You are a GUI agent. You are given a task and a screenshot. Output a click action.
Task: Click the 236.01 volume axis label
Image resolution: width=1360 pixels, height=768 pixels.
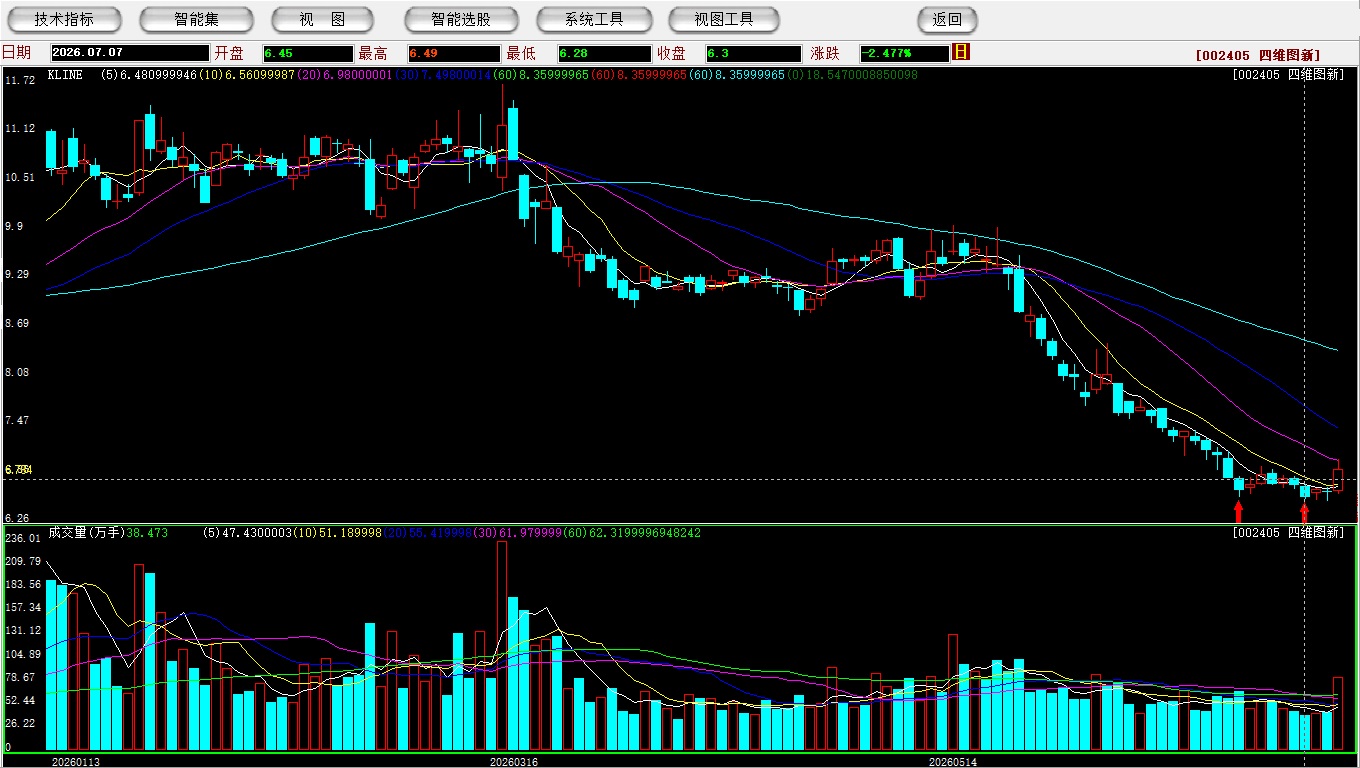pos(22,538)
